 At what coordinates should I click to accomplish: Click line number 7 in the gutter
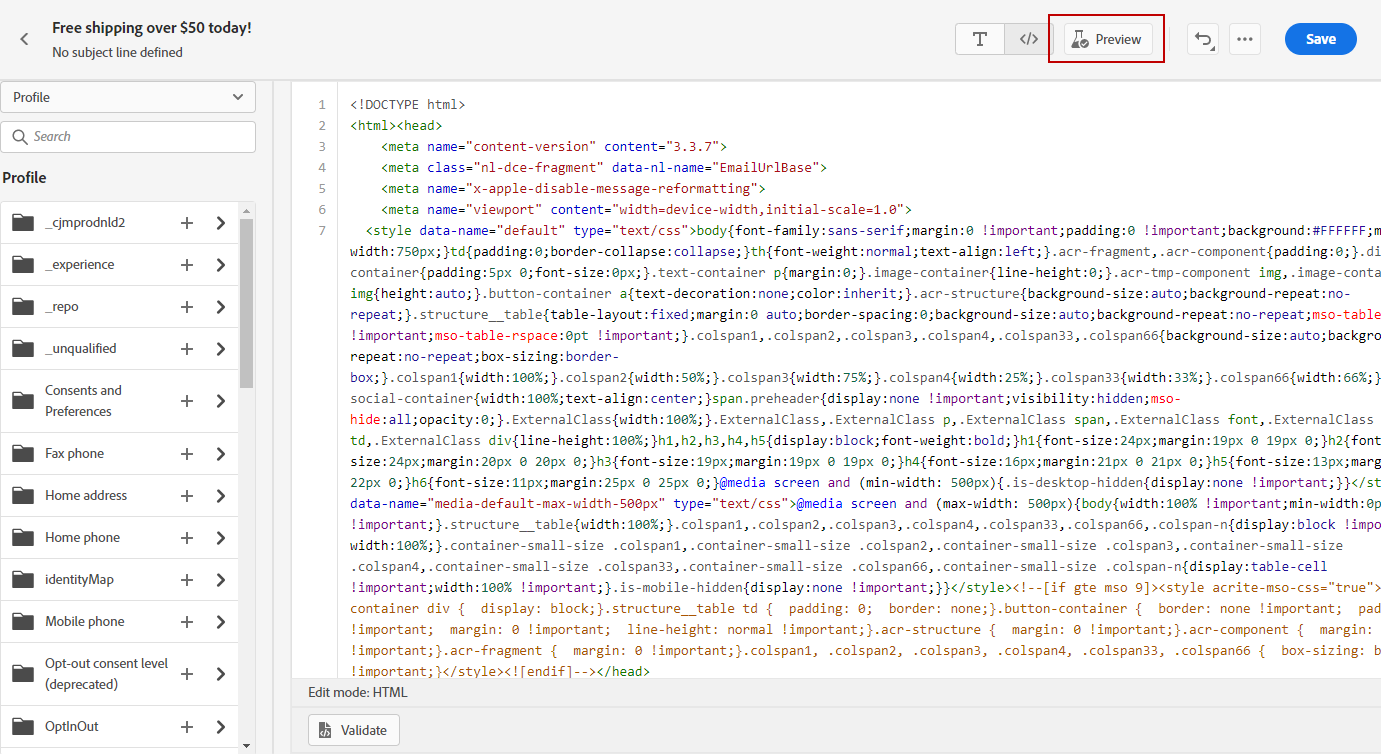tap(322, 231)
